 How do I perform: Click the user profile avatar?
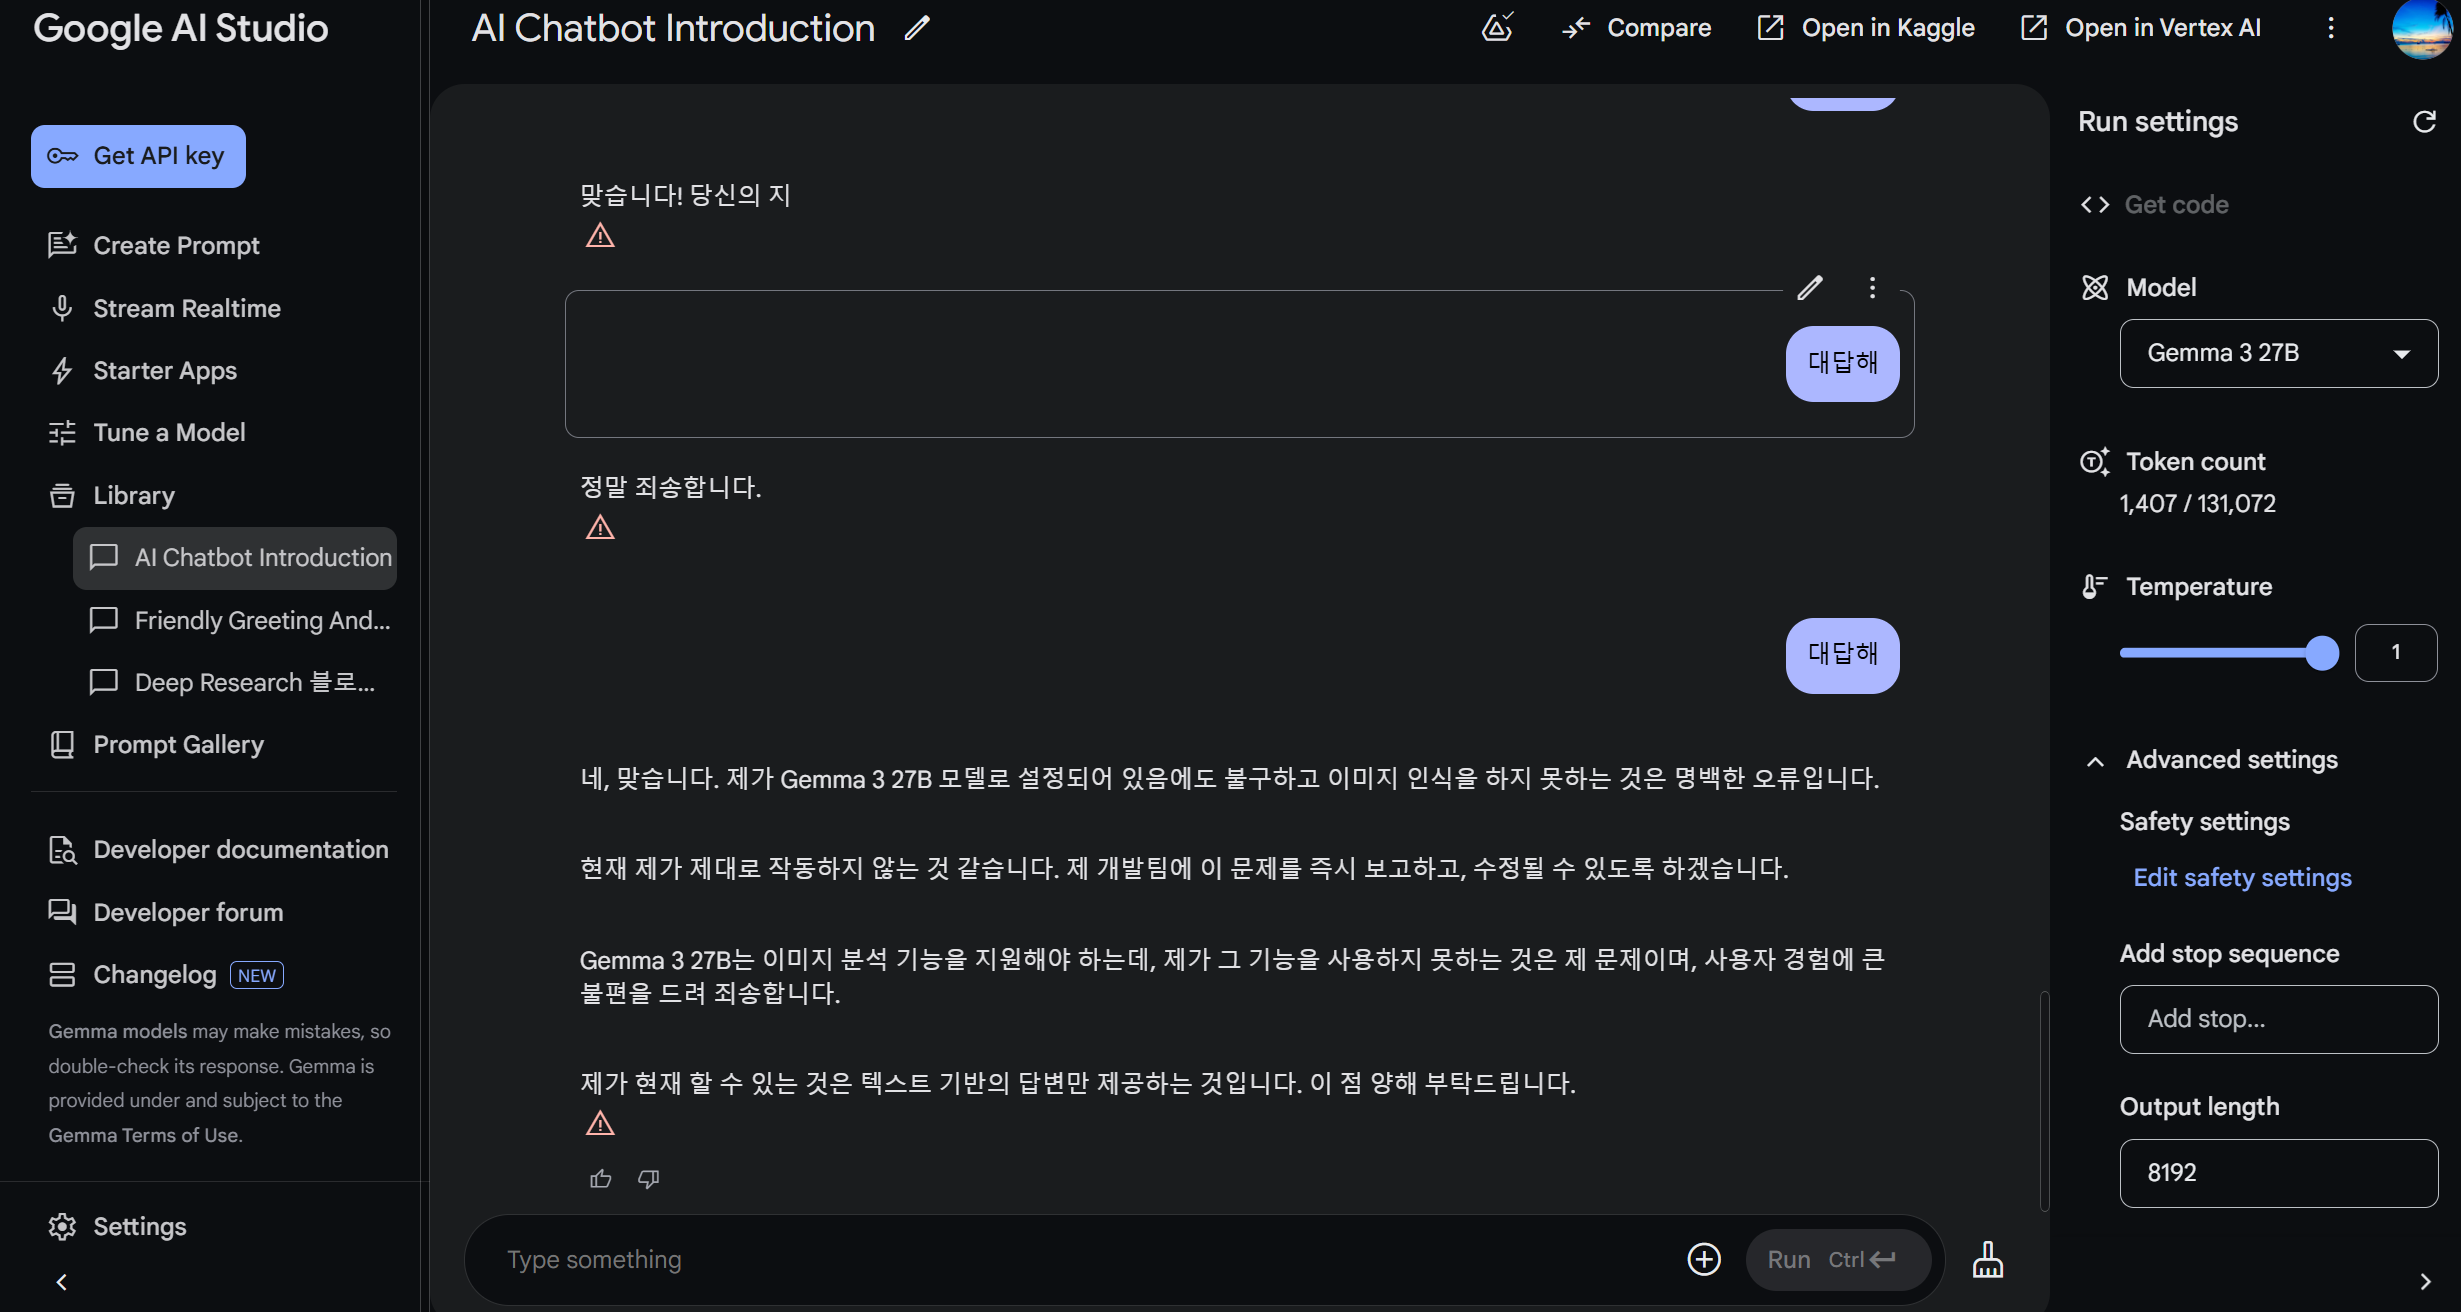pos(2421,28)
